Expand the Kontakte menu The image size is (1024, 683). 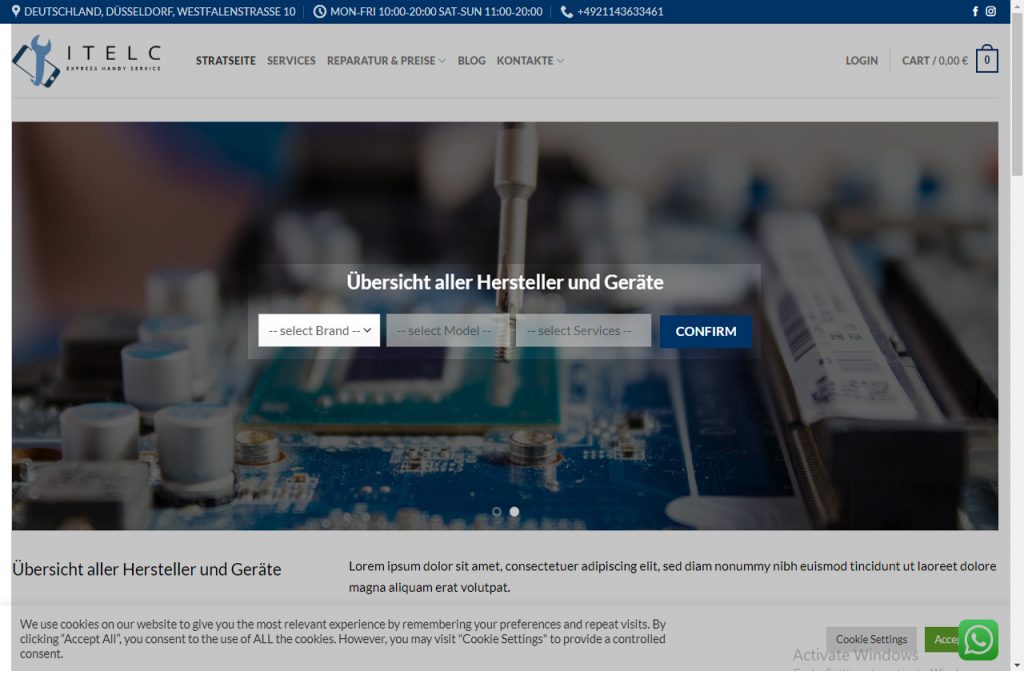click(x=530, y=61)
